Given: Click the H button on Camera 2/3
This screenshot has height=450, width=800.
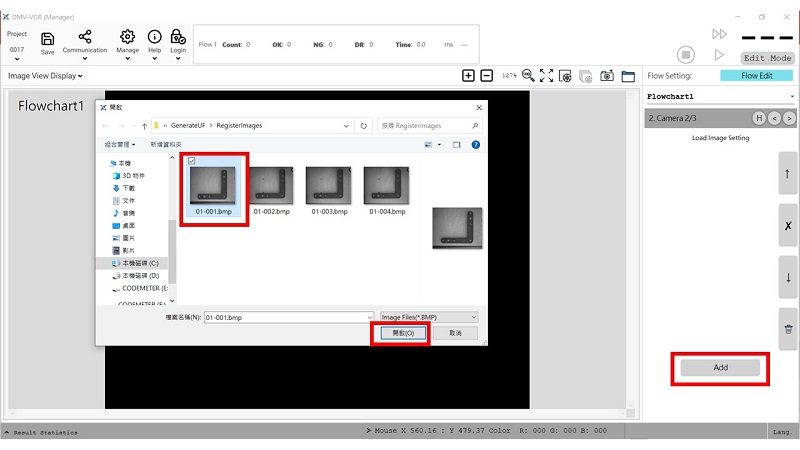Looking at the screenshot, I should (x=759, y=118).
